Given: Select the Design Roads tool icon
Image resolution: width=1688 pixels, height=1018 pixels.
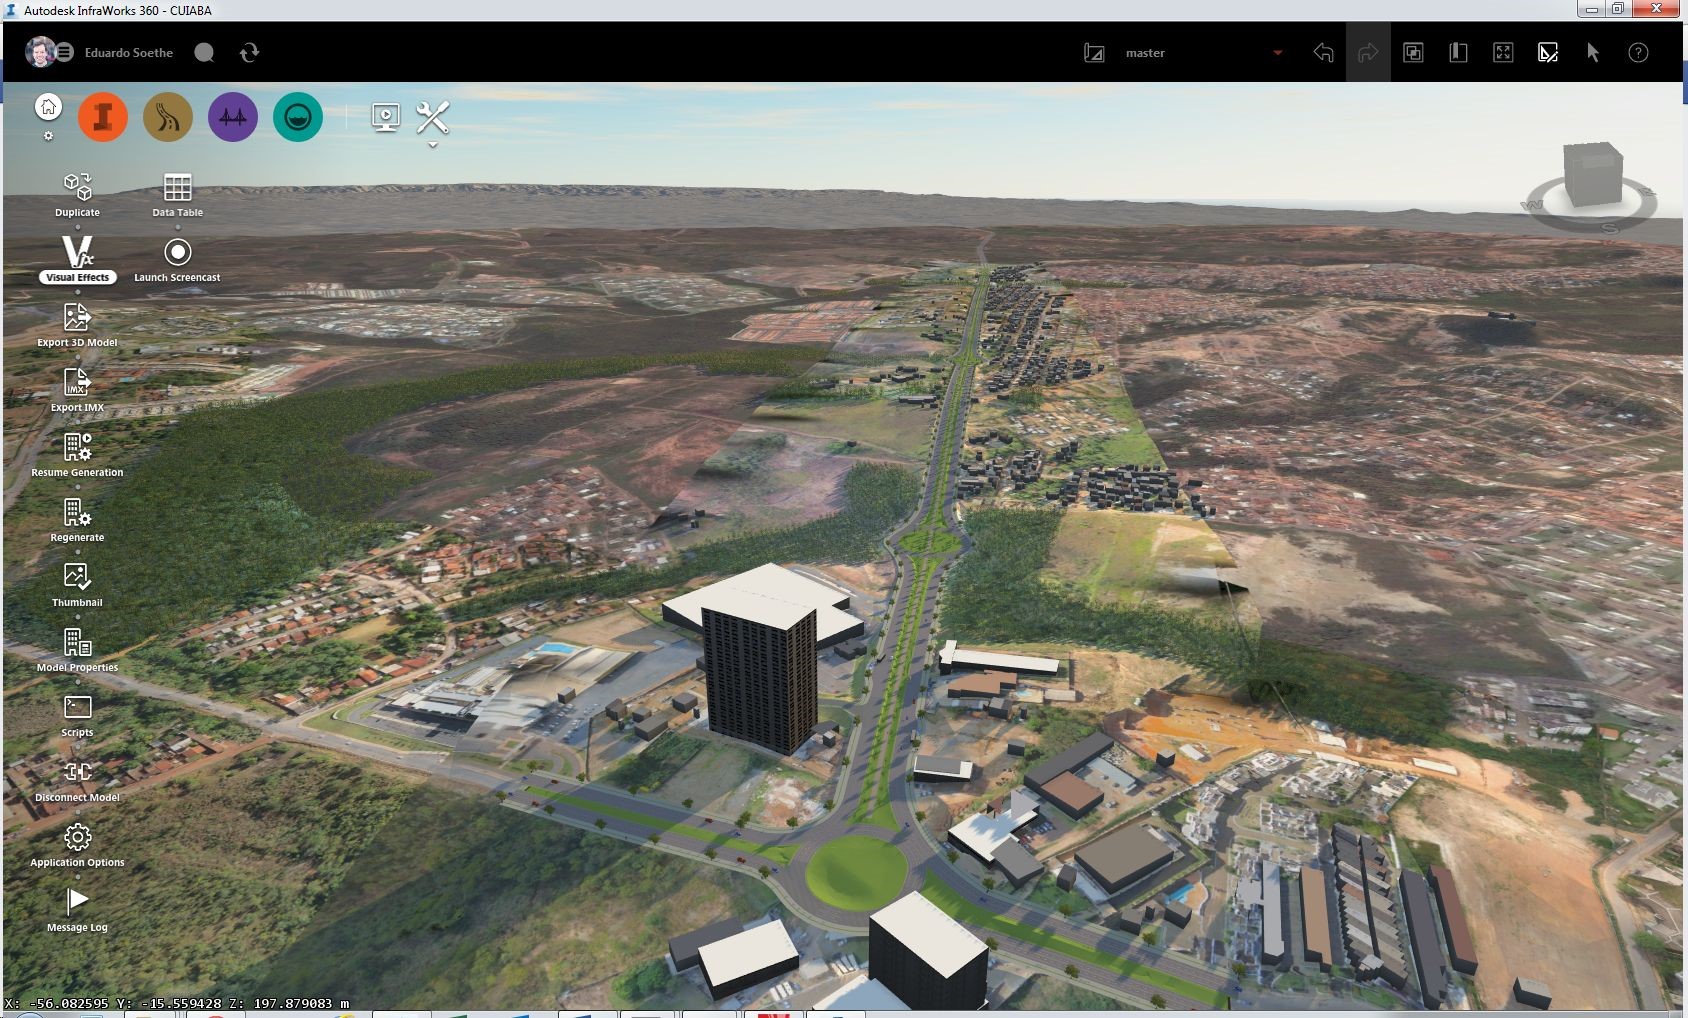Looking at the screenshot, I should point(168,117).
